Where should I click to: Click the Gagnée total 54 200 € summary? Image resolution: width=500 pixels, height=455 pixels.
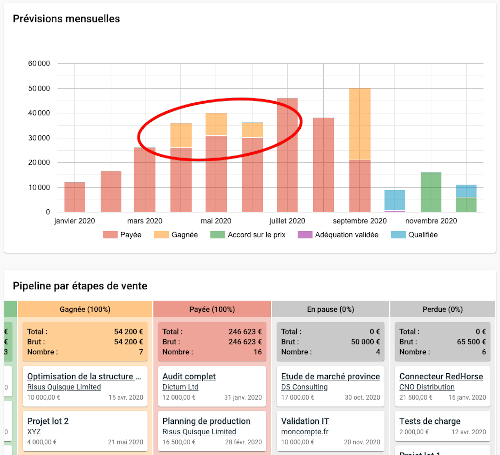[x=85, y=332]
